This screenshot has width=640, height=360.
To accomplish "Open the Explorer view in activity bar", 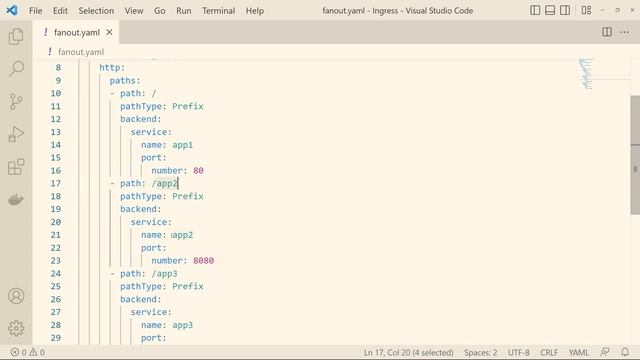I will point(16,36).
